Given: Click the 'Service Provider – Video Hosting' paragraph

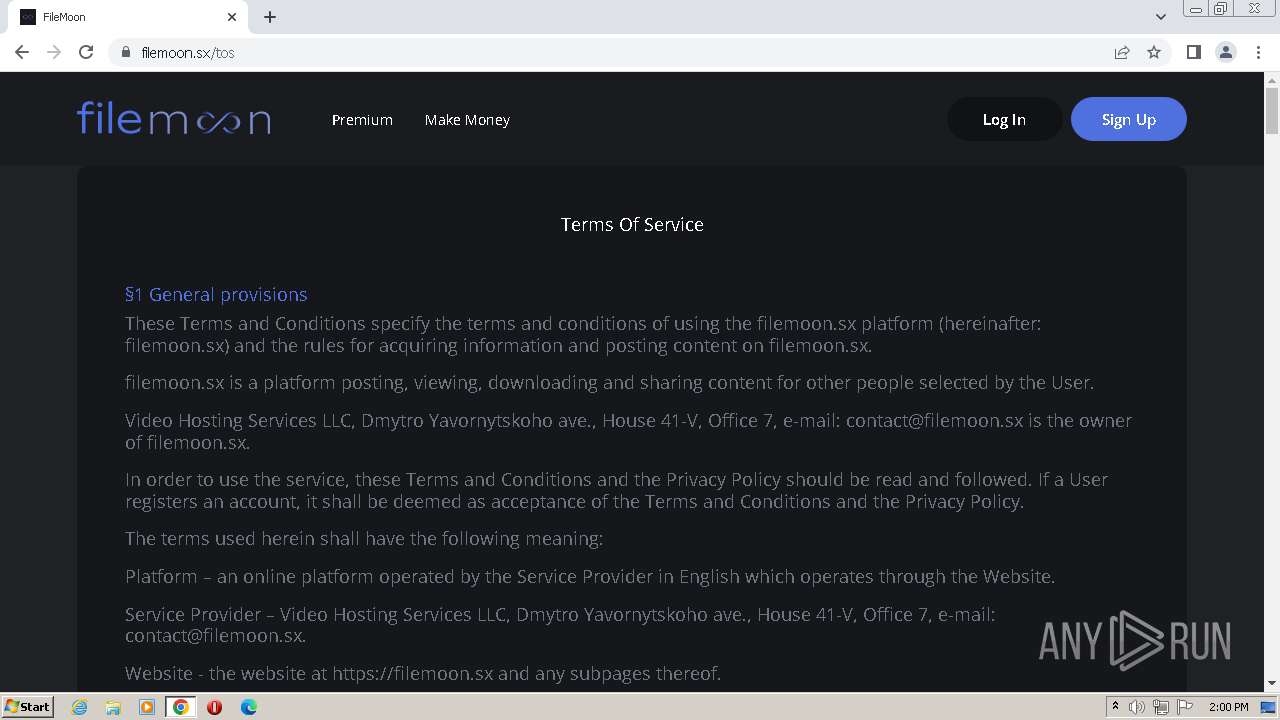Looking at the screenshot, I should pyautogui.click(x=560, y=624).
